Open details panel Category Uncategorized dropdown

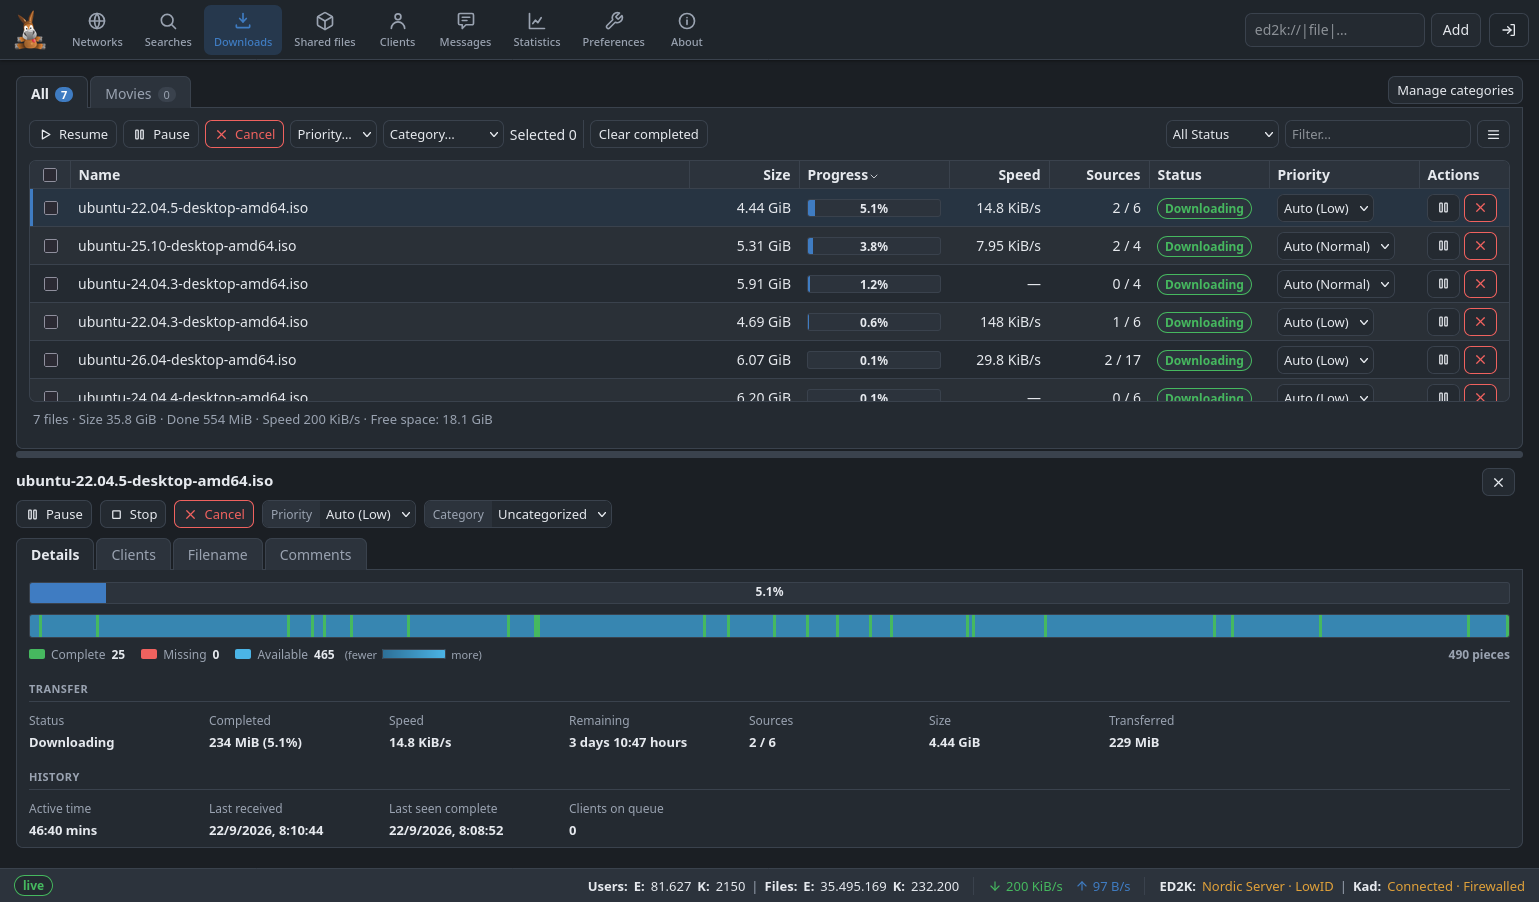click(x=552, y=514)
